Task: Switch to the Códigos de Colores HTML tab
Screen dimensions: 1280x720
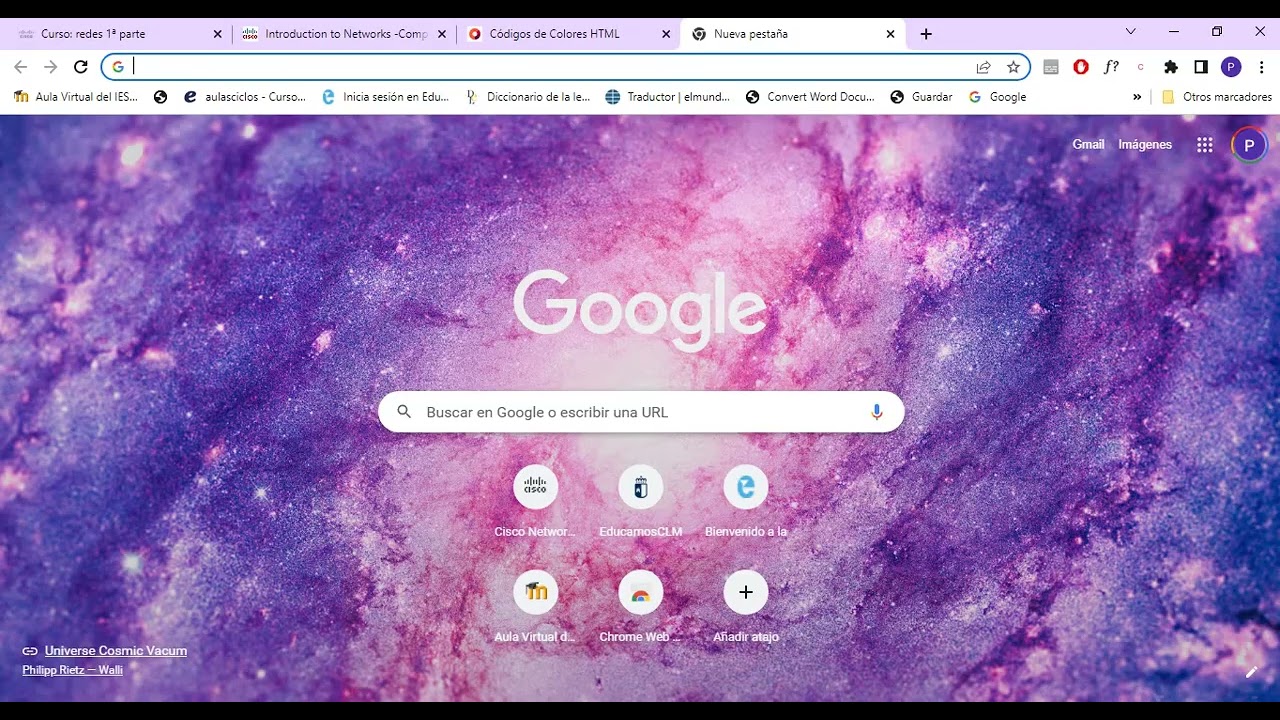Action: click(x=568, y=34)
